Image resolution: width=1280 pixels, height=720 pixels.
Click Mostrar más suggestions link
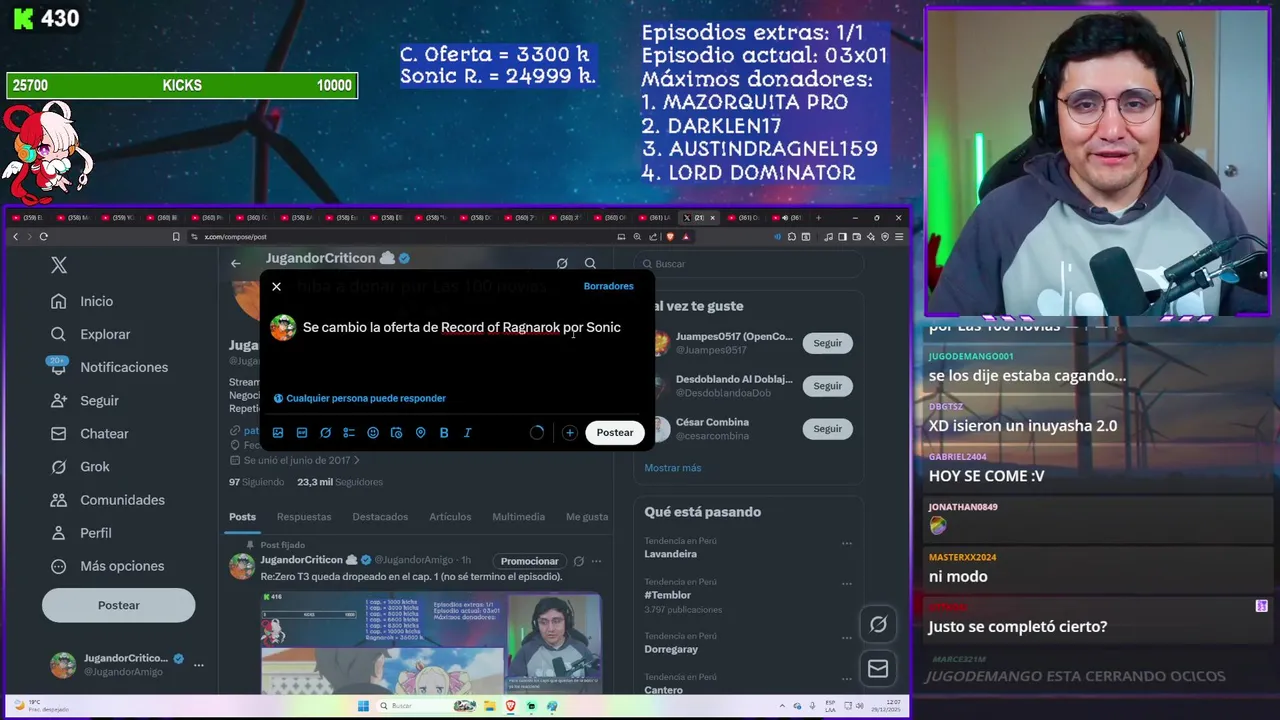point(672,468)
